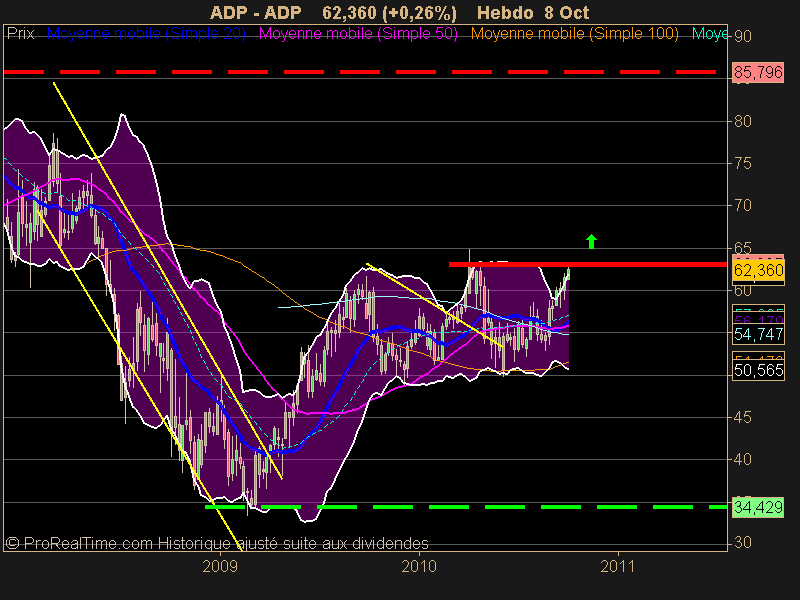Click the chart title 'ADP - ADP'

coord(256,12)
